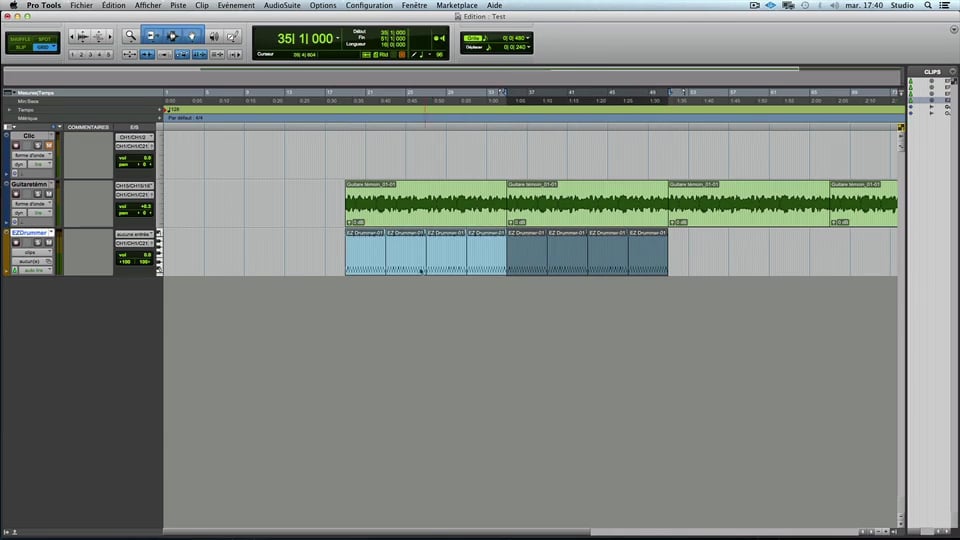Screen dimensions: 960x540
Task: Toggle Zoom Toggle button below tools
Action: coord(129,54)
